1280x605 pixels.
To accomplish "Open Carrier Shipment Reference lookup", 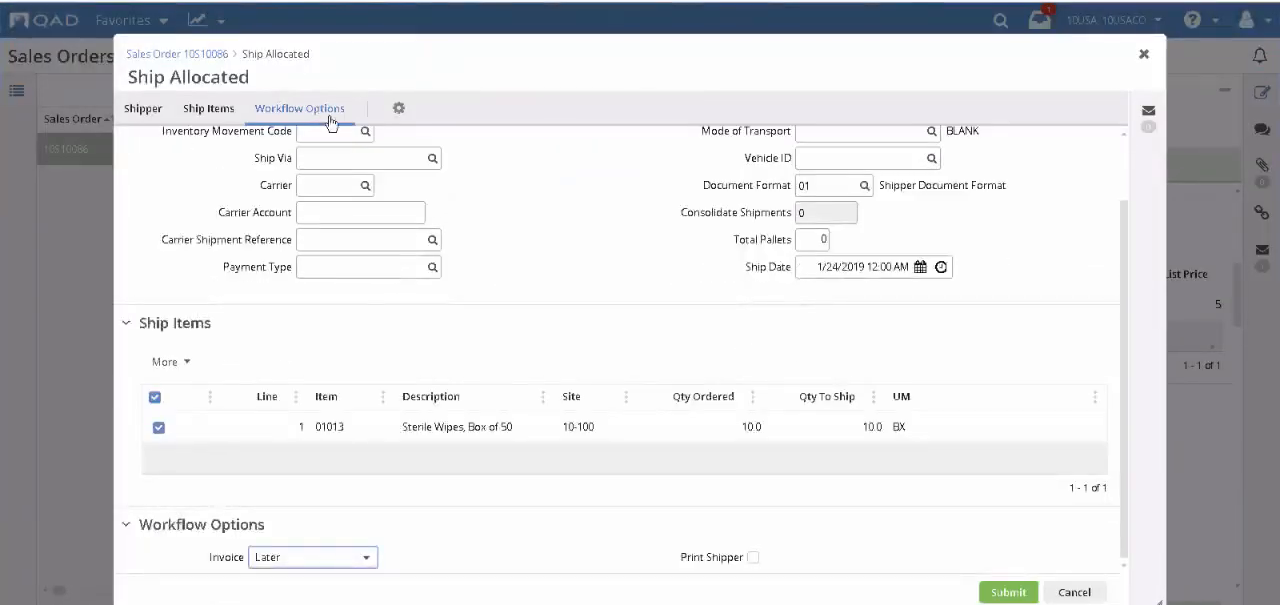I will coord(432,240).
